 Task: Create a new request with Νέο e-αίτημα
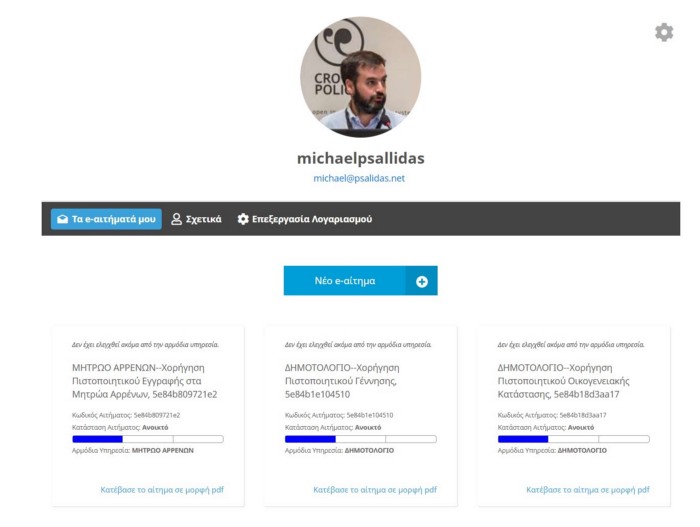pyautogui.click(x=360, y=281)
